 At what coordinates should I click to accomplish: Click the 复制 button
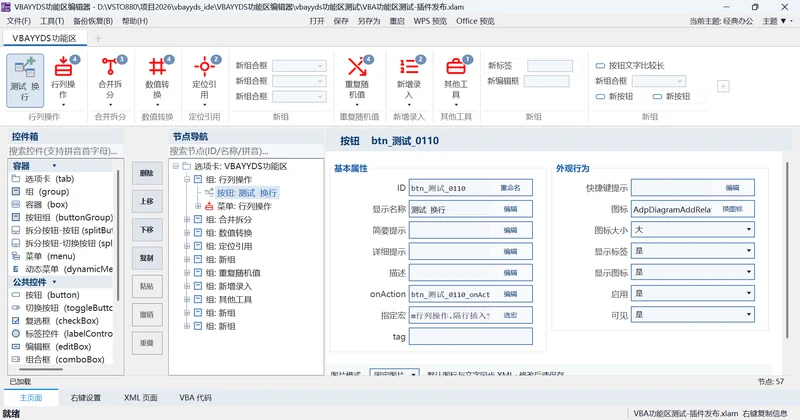coord(147,258)
